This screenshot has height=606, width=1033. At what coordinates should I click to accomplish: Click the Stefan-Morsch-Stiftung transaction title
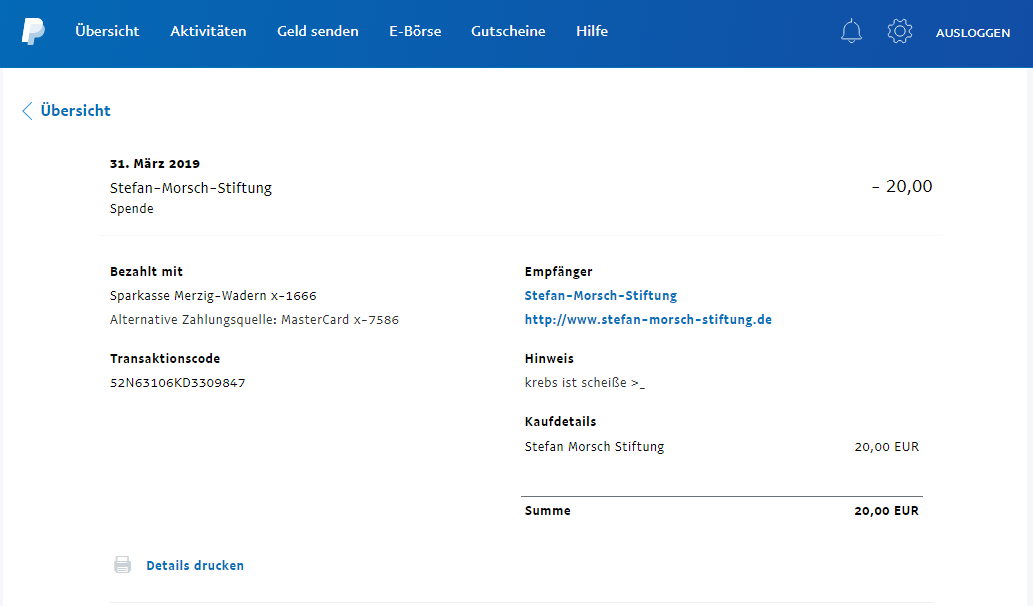[x=191, y=188]
